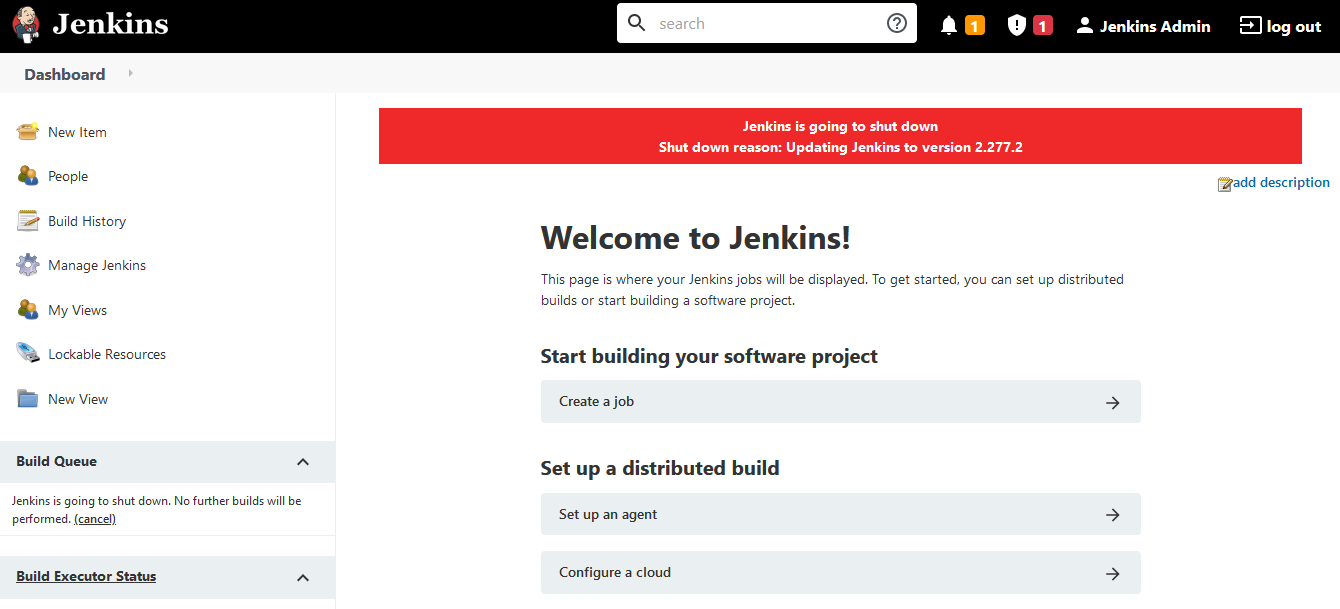Click the orange notification count badge

click(x=975, y=26)
